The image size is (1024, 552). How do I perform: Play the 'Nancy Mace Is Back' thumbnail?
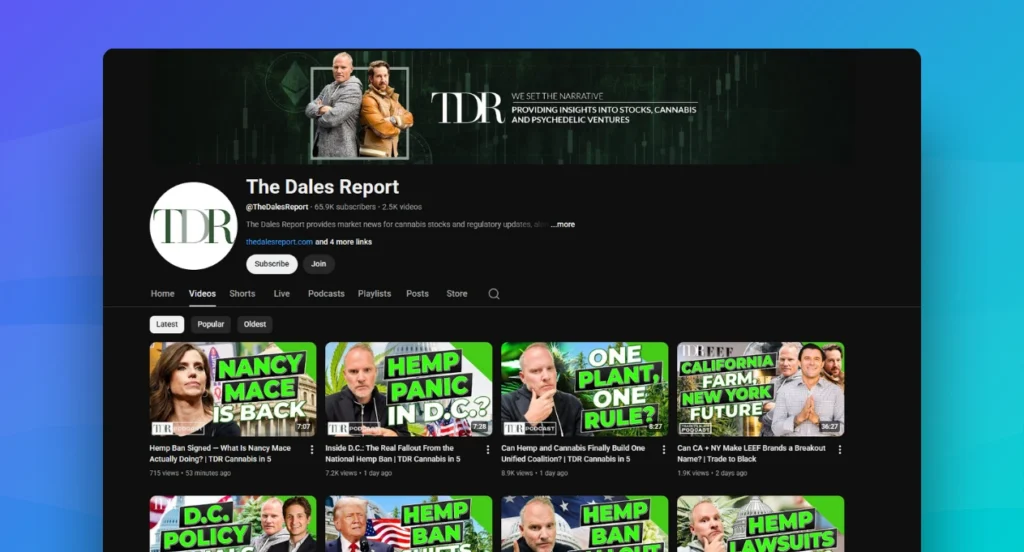tap(232, 389)
